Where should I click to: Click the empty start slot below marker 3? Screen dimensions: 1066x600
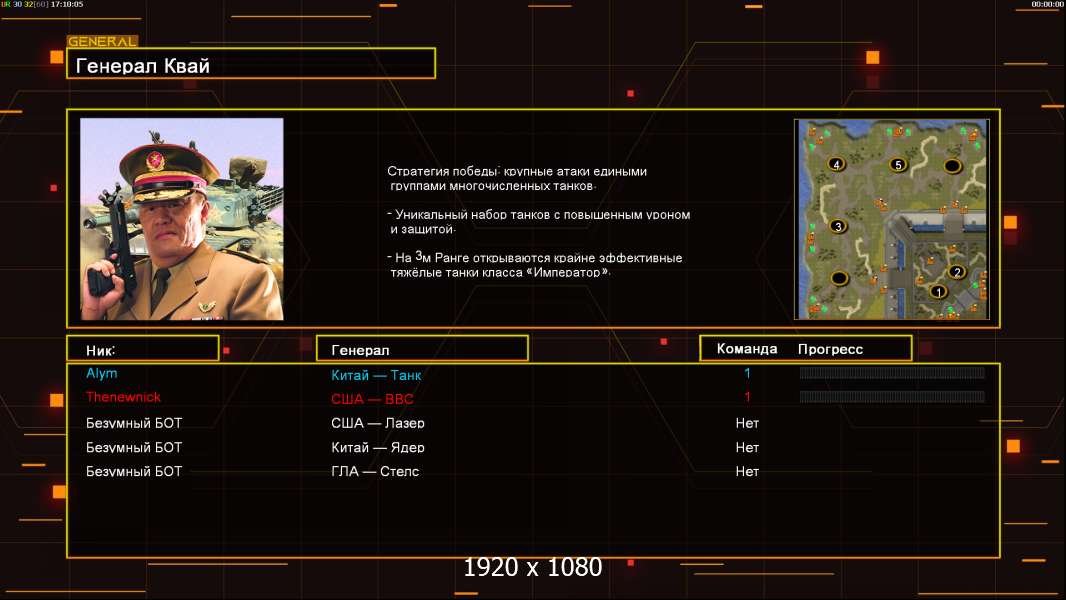tap(839, 278)
